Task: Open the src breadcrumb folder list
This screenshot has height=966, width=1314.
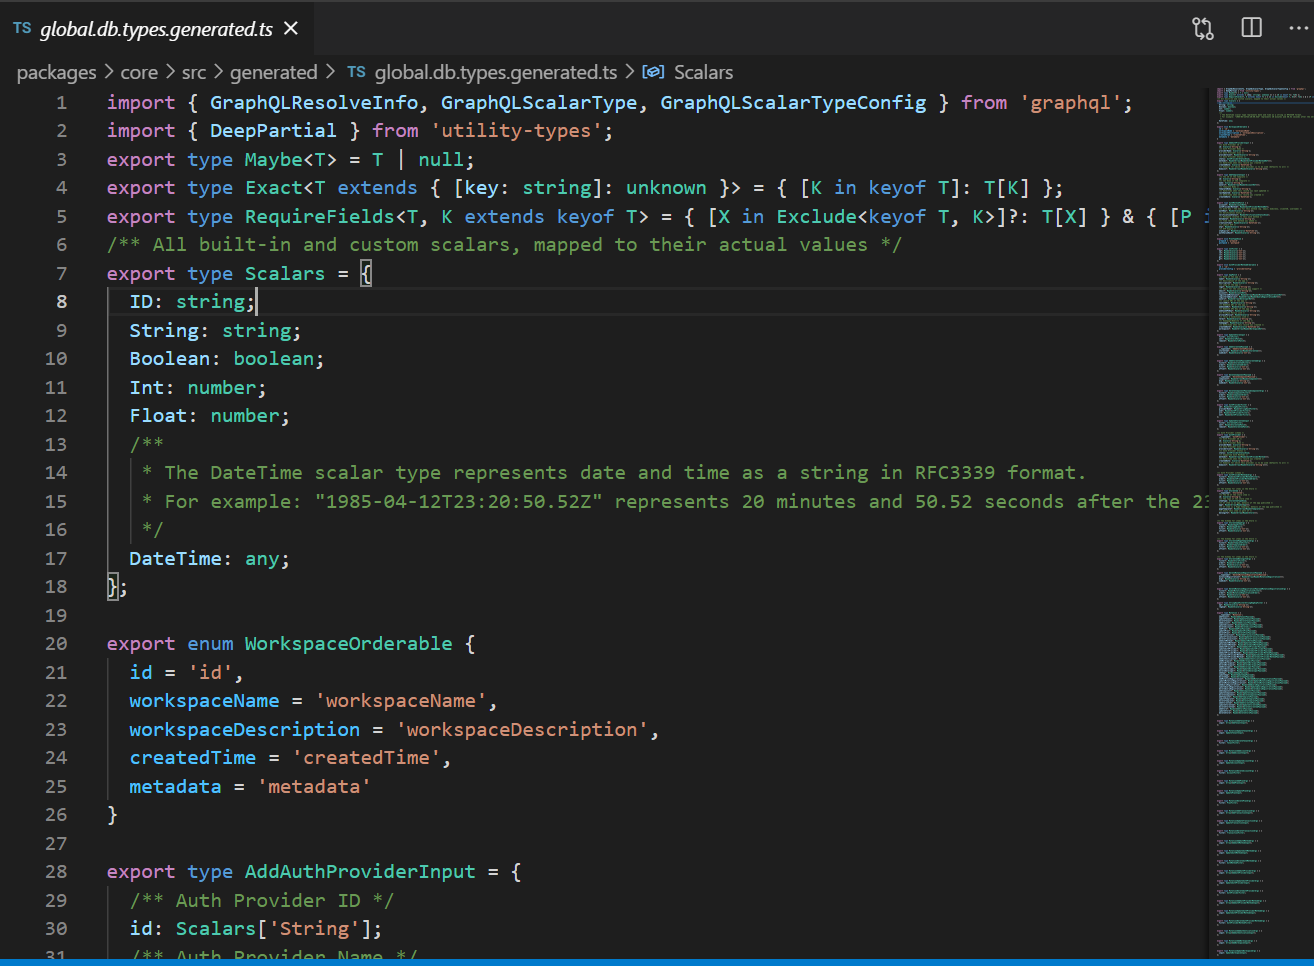Action: pyautogui.click(x=194, y=72)
